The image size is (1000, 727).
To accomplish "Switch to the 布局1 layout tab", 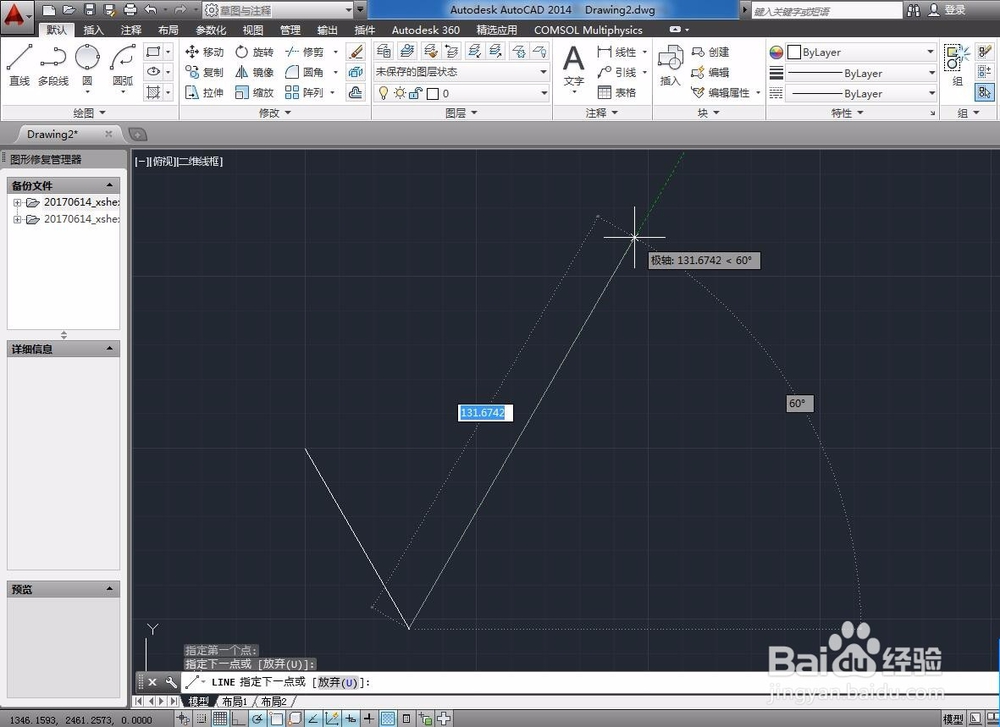I will tap(234, 701).
